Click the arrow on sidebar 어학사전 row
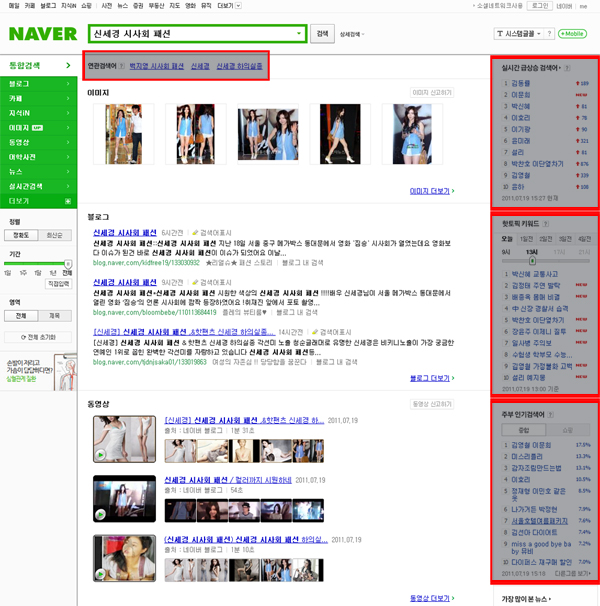The image size is (600, 606). 68,157
